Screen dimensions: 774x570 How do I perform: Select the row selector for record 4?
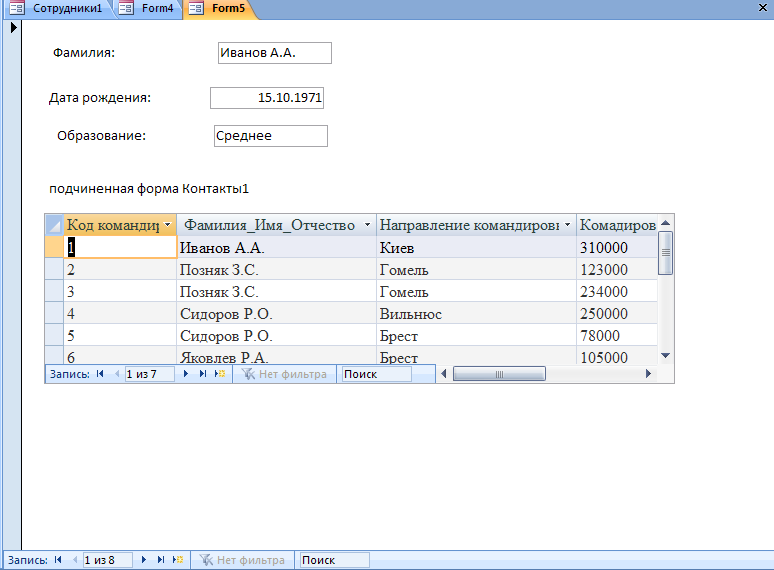(x=54, y=313)
